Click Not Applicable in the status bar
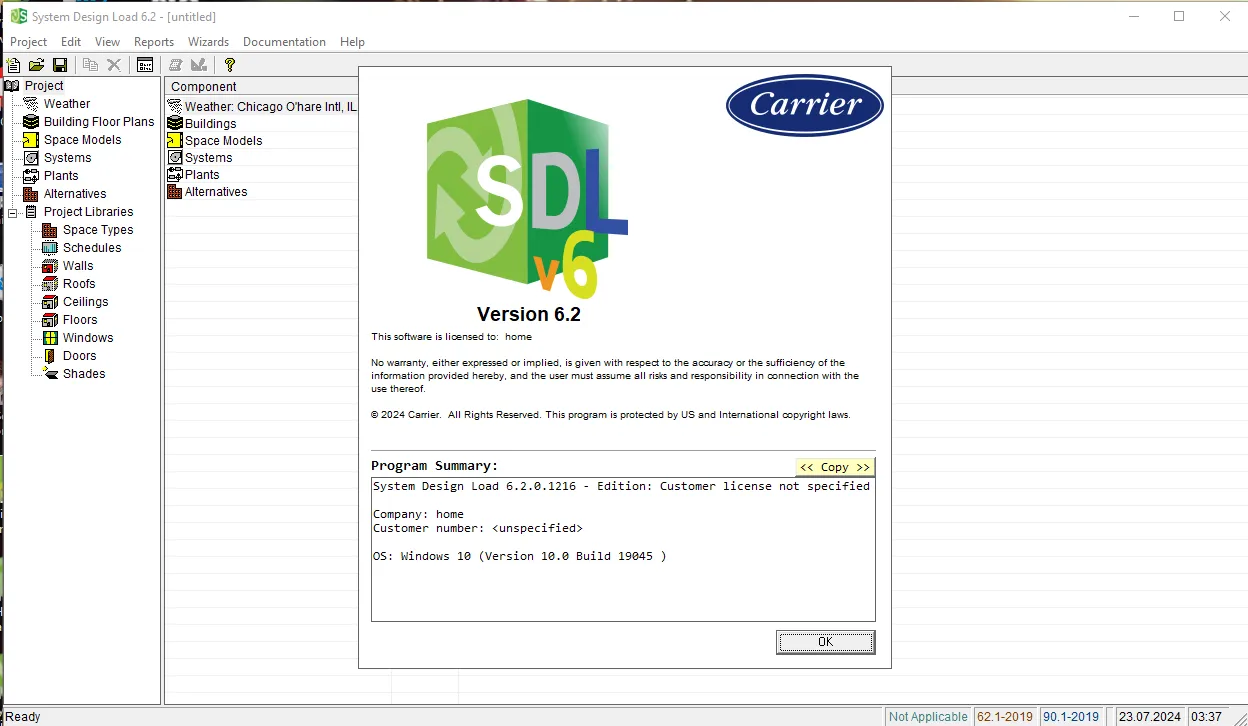1248x726 pixels. coord(928,716)
